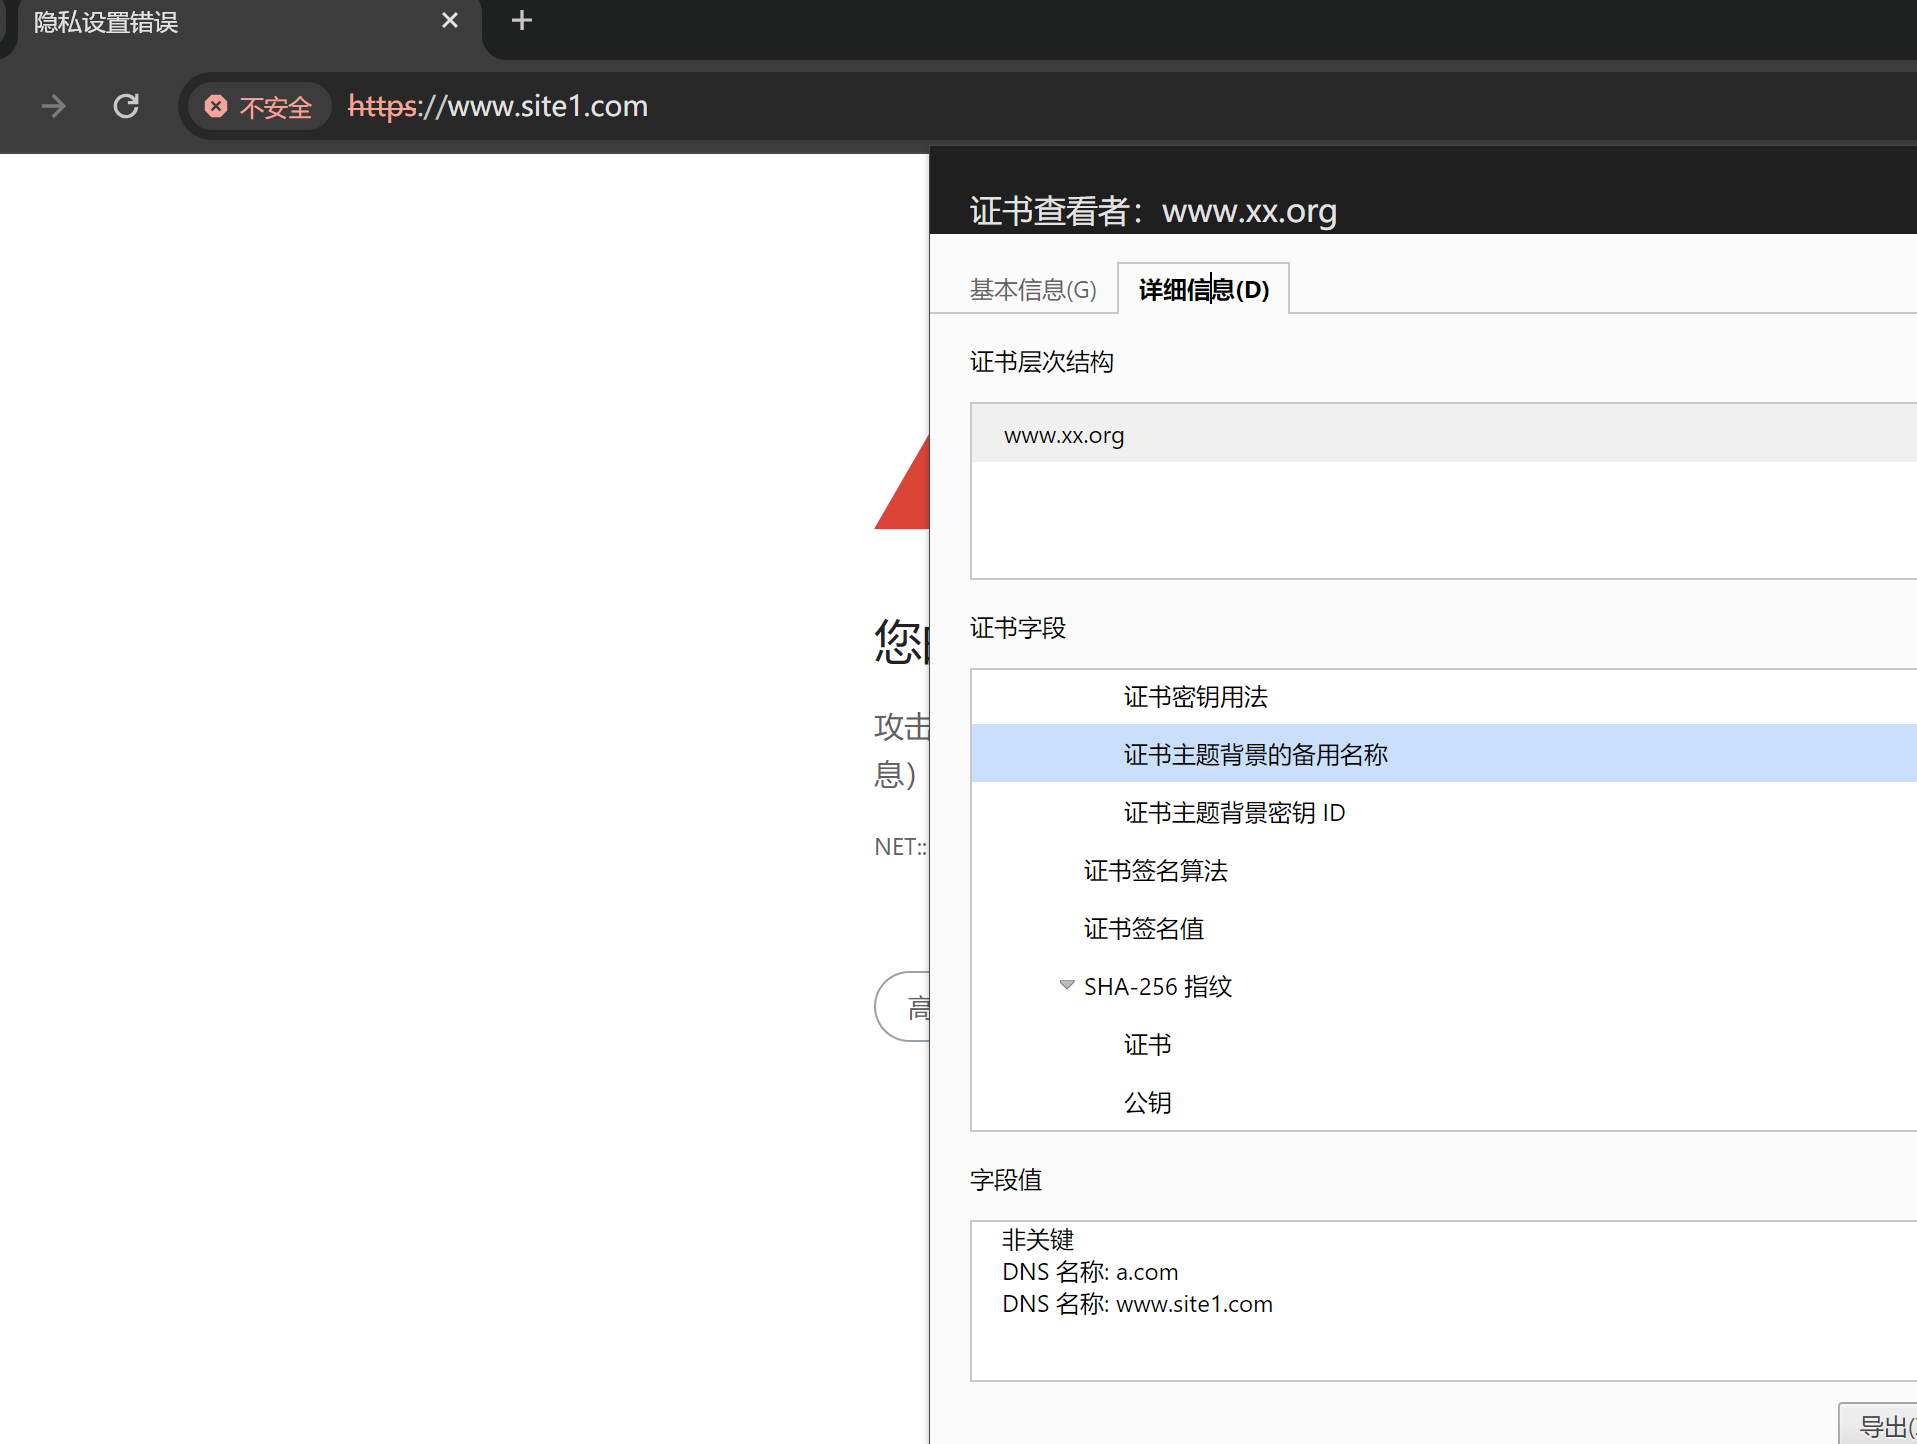Click the URL address bar text
This screenshot has height=1444, width=1917.
(498, 106)
